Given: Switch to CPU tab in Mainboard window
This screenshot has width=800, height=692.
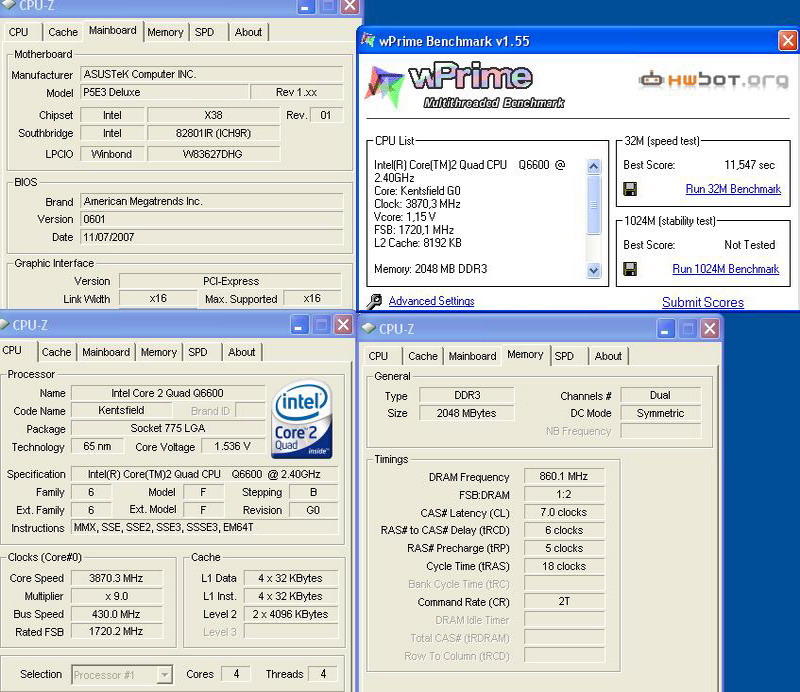Looking at the screenshot, I should pos(19,32).
